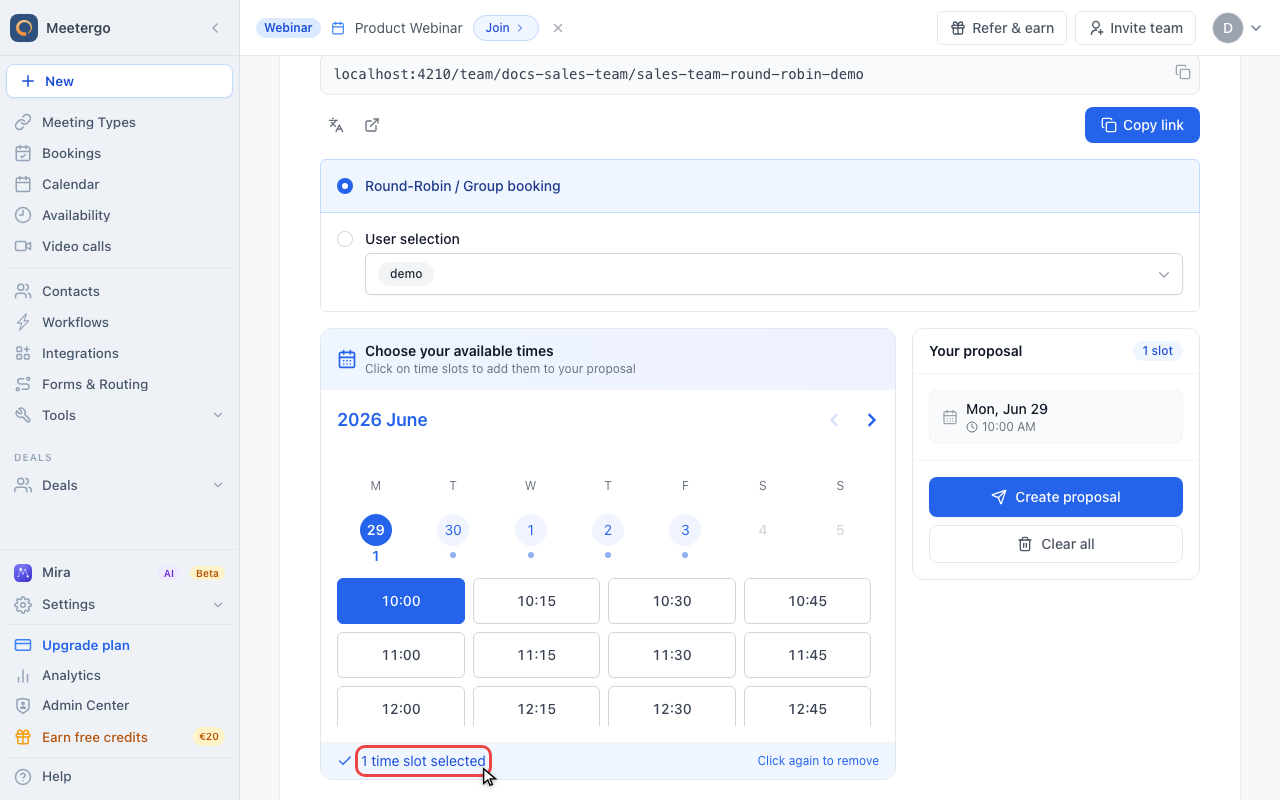Select the 11:00 time slot
The height and width of the screenshot is (800, 1280).
(401, 655)
